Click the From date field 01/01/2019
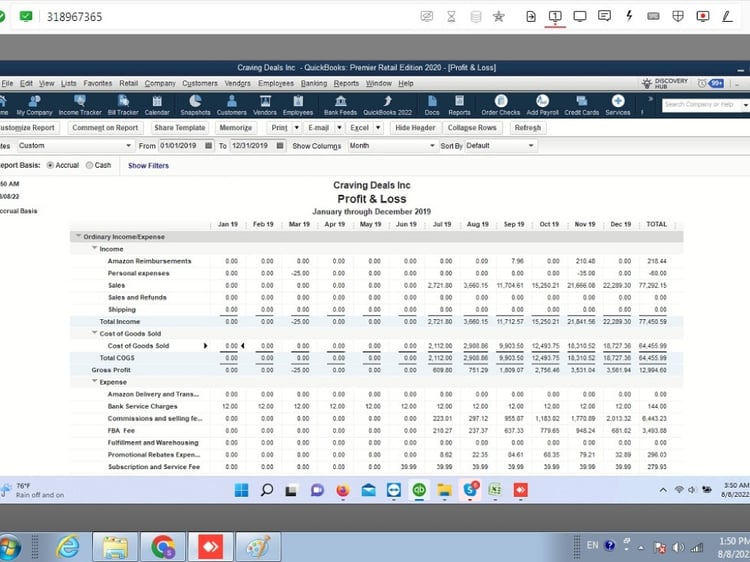The width and height of the screenshot is (750, 562). point(181,145)
